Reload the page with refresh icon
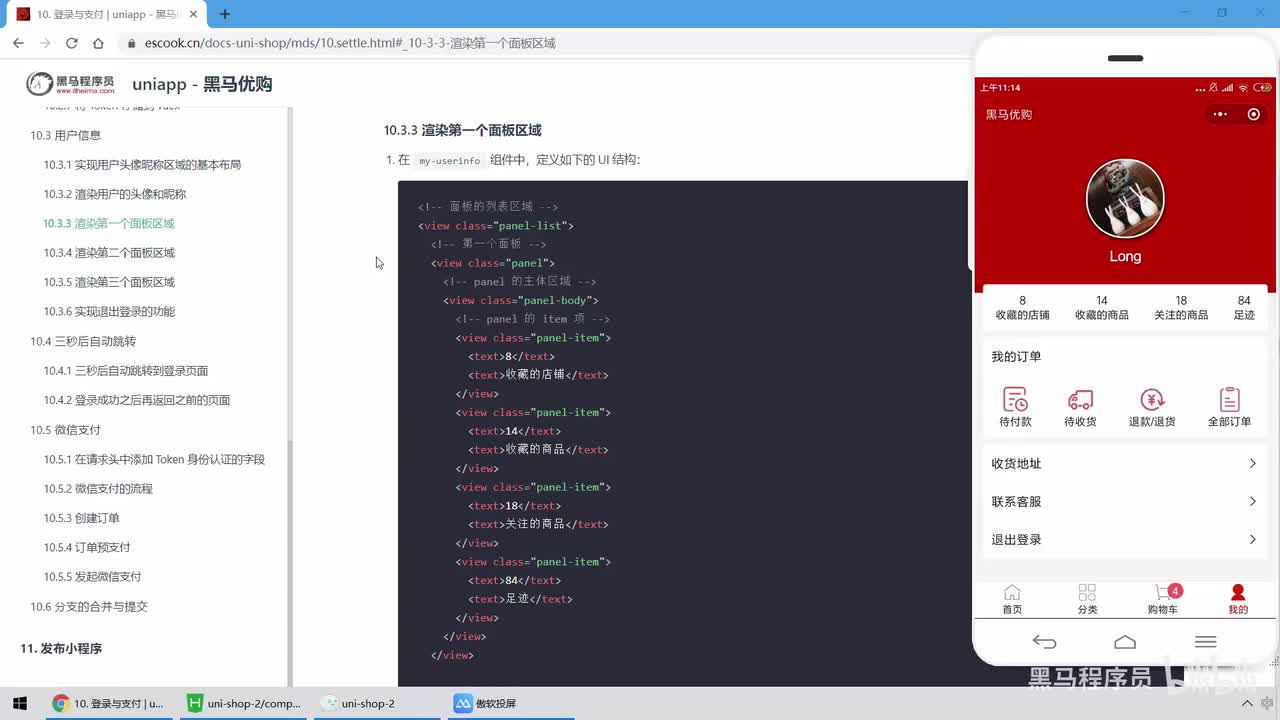This screenshot has width=1280, height=720. pos(72,43)
